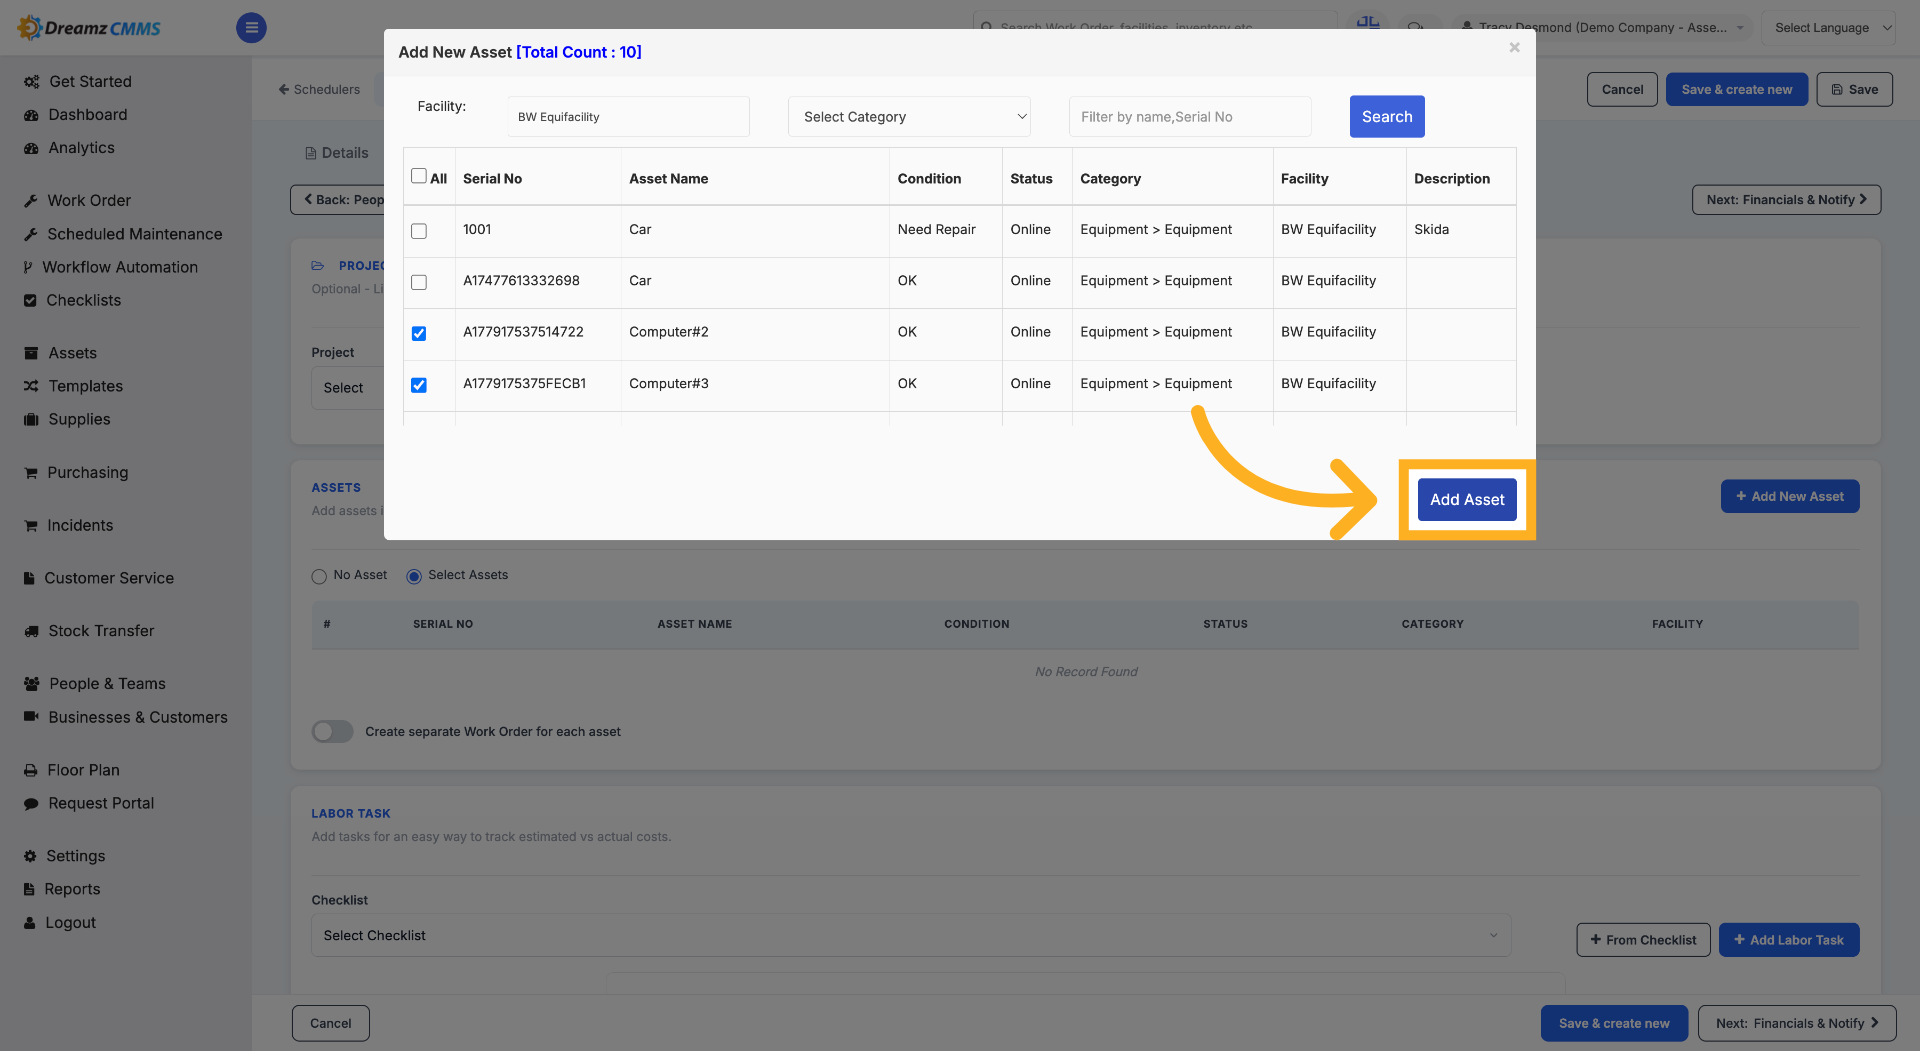
Task: Switch to the Details tab
Action: pyautogui.click(x=337, y=153)
